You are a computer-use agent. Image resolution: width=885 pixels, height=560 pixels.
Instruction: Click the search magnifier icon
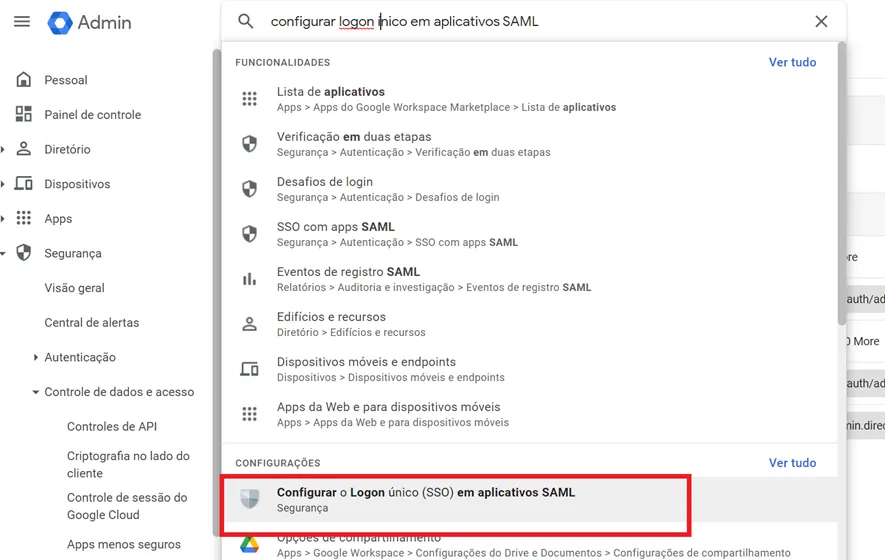click(x=246, y=21)
